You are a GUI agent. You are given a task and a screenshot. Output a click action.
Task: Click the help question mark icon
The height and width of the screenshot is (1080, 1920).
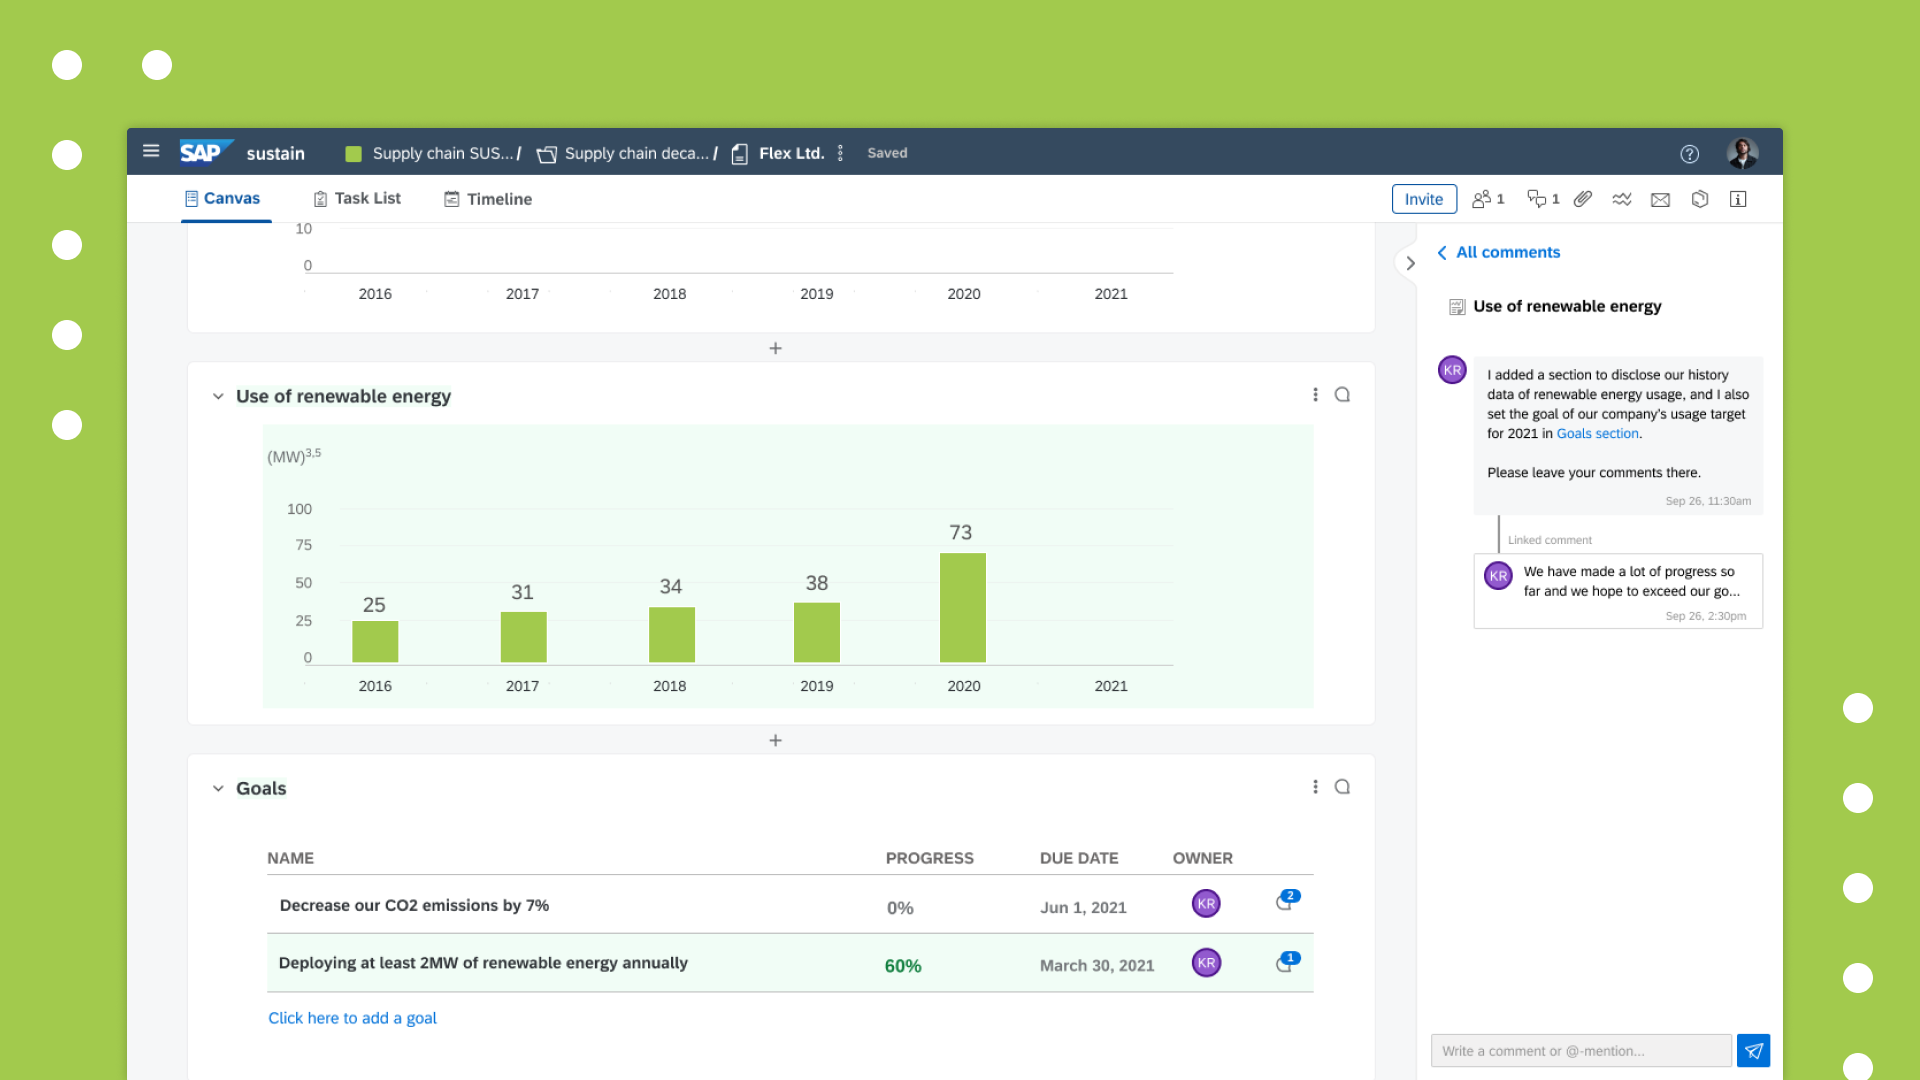click(x=1689, y=153)
